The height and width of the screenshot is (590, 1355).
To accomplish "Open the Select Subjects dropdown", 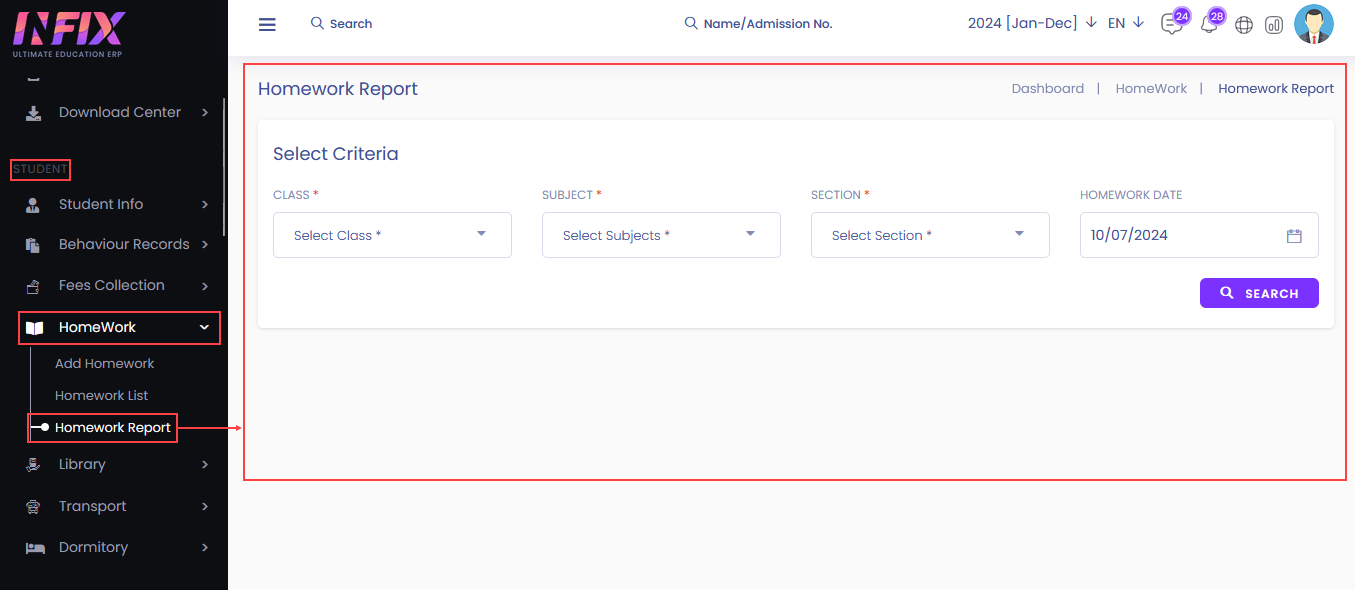I will point(661,235).
